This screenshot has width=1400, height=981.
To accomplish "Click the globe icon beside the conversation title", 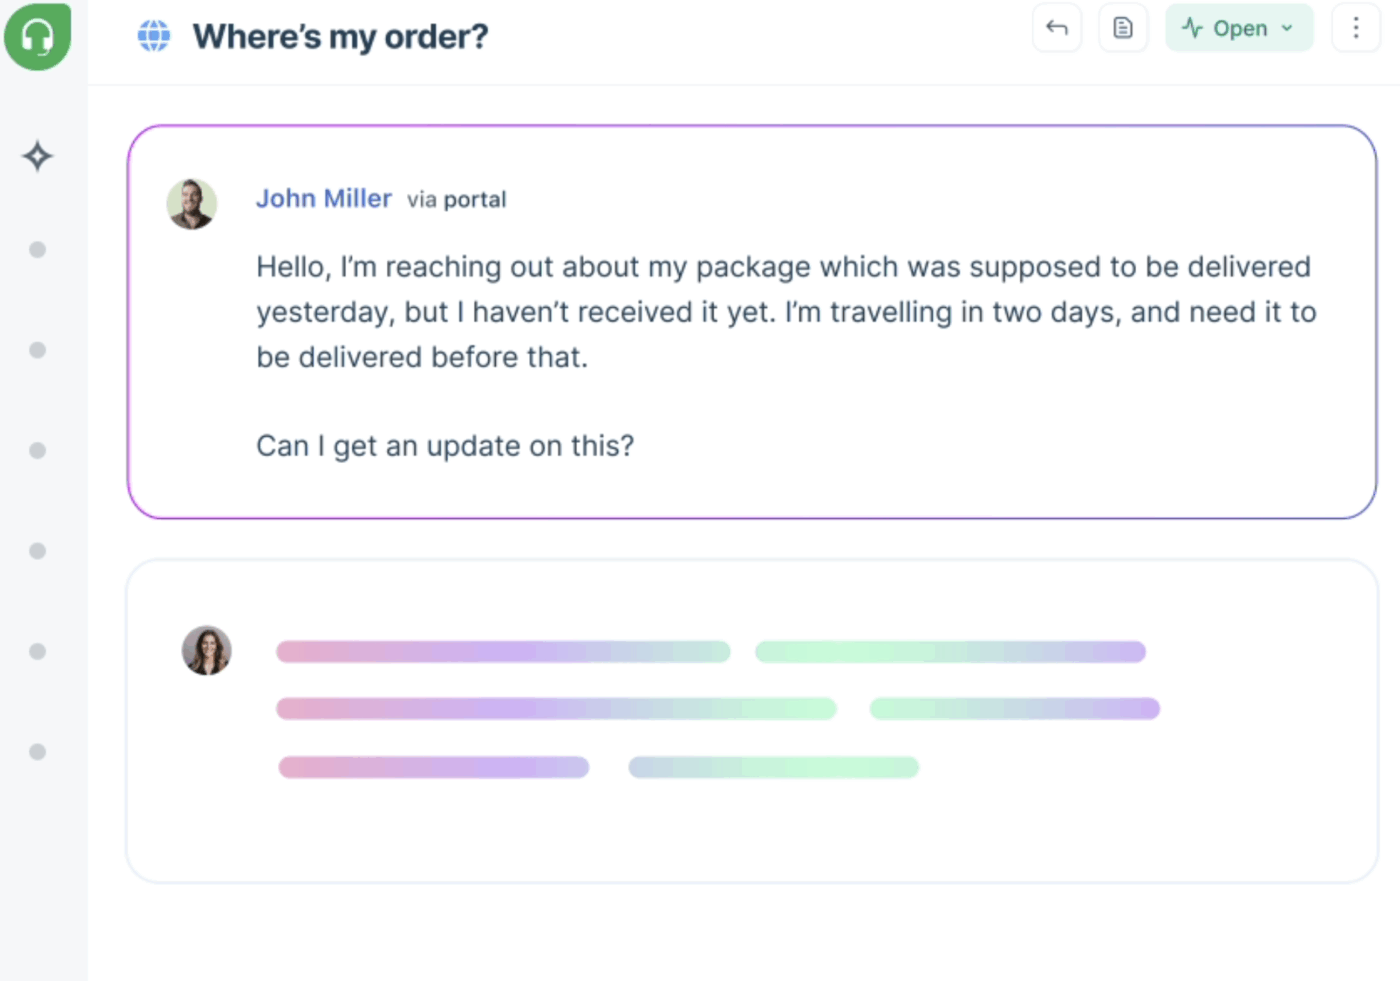I will coord(155,36).
